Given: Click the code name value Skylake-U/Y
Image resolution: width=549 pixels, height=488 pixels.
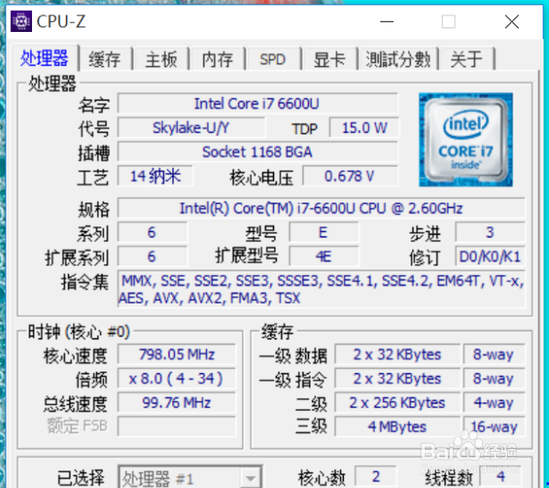Looking at the screenshot, I should coord(191,128).
